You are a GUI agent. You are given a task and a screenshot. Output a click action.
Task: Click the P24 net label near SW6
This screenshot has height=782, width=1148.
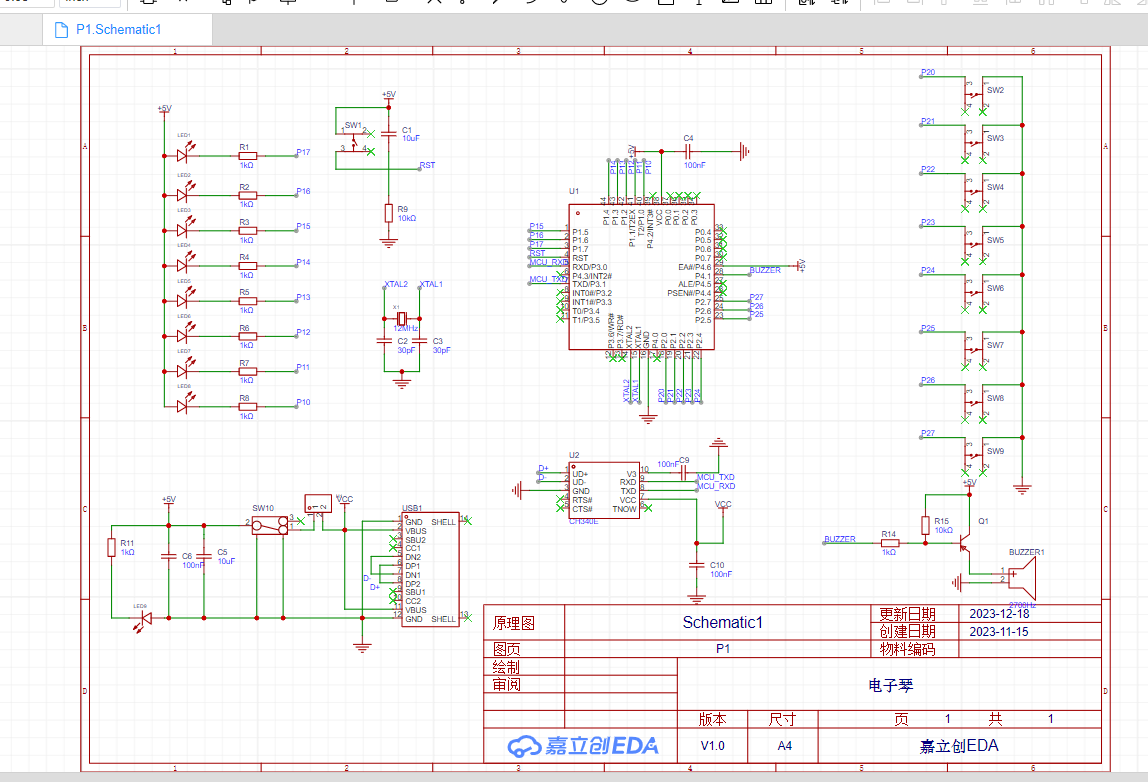point(928,270)
